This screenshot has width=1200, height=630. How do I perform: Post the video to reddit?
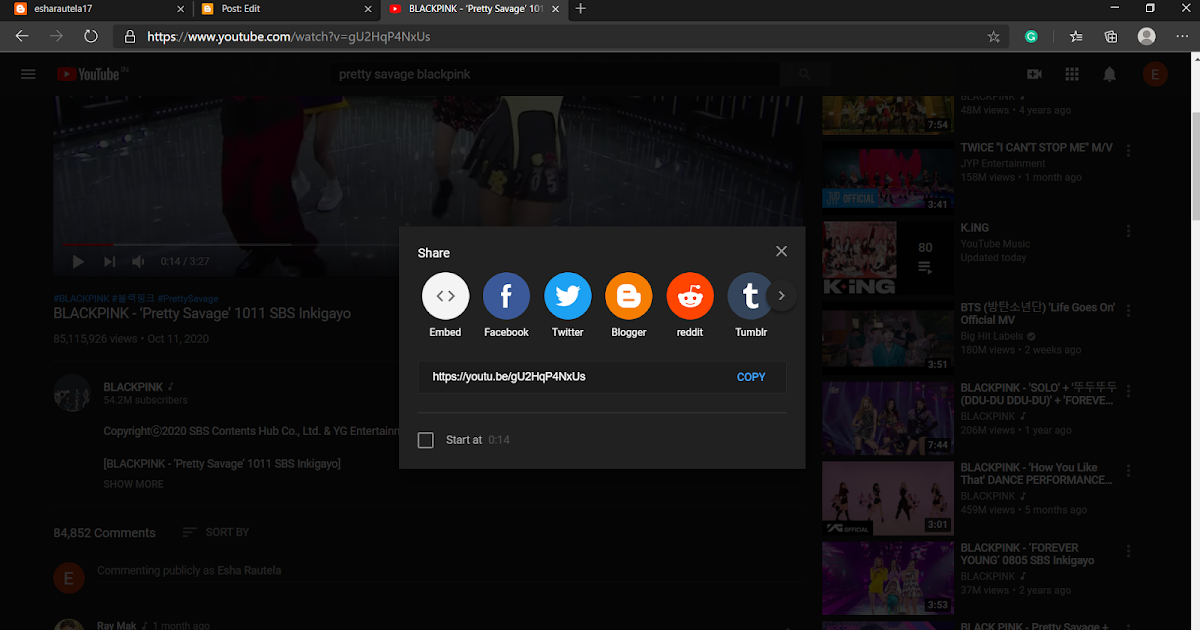(x=690, y=296)
